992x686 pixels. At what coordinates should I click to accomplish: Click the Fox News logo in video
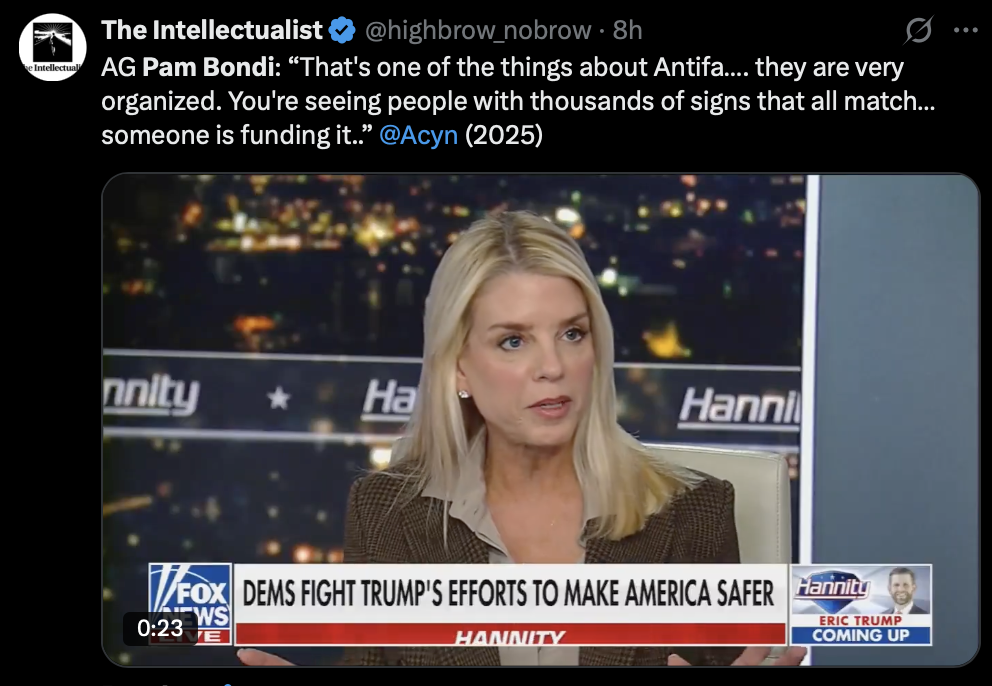(x=190, y=604)
